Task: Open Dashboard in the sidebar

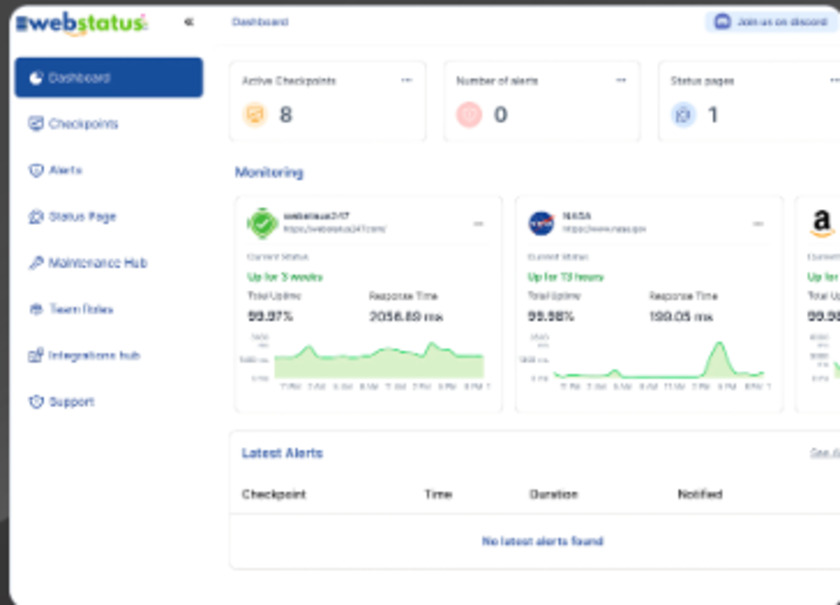Action: click(x=108, y=78)
